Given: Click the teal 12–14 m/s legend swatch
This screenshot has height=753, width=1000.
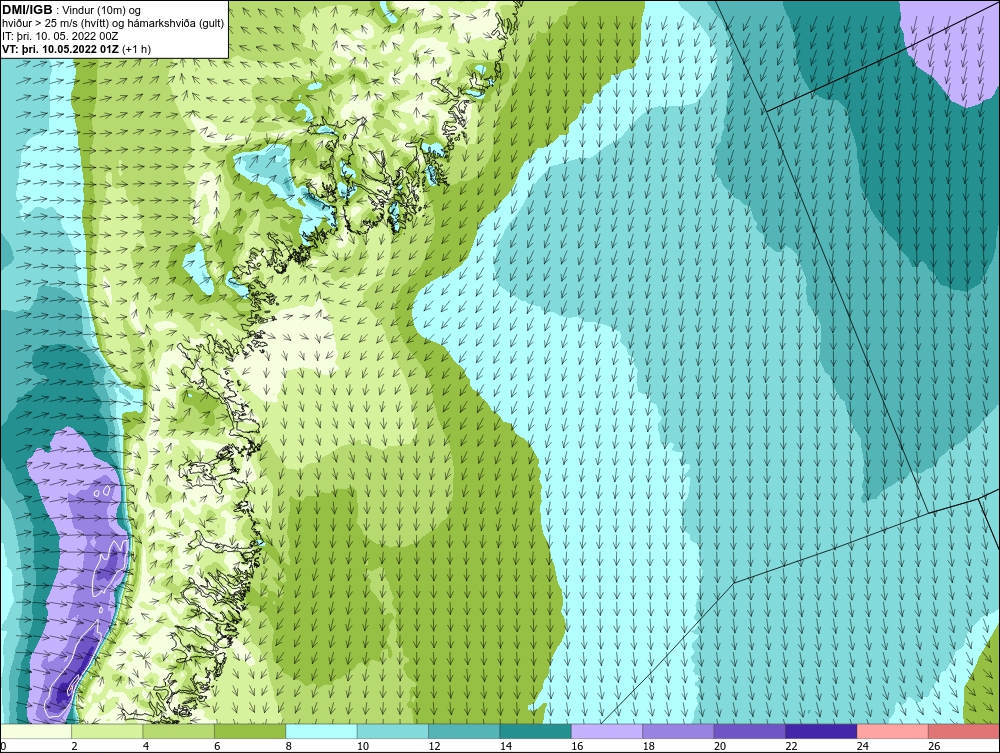Looking at the screenshot, I should (464, 731).
